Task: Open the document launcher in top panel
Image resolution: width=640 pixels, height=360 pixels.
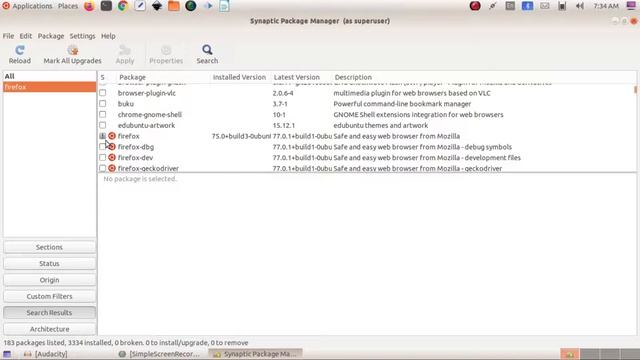Action: pyautogui.click(x=224, y=6)
